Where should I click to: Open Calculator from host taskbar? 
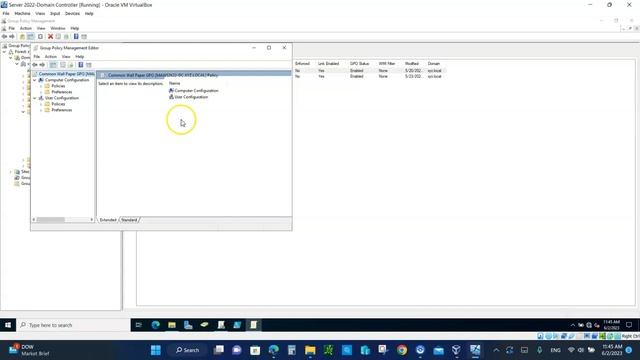(x=292, y=350)
